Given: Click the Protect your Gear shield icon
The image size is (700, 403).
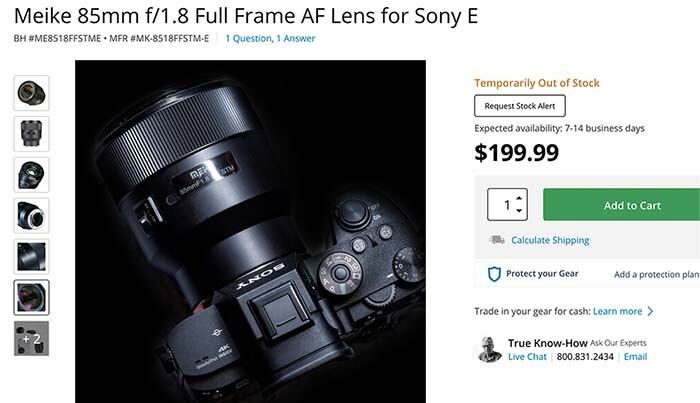Looking at the screenshot, I should click(x=493, y=274).
